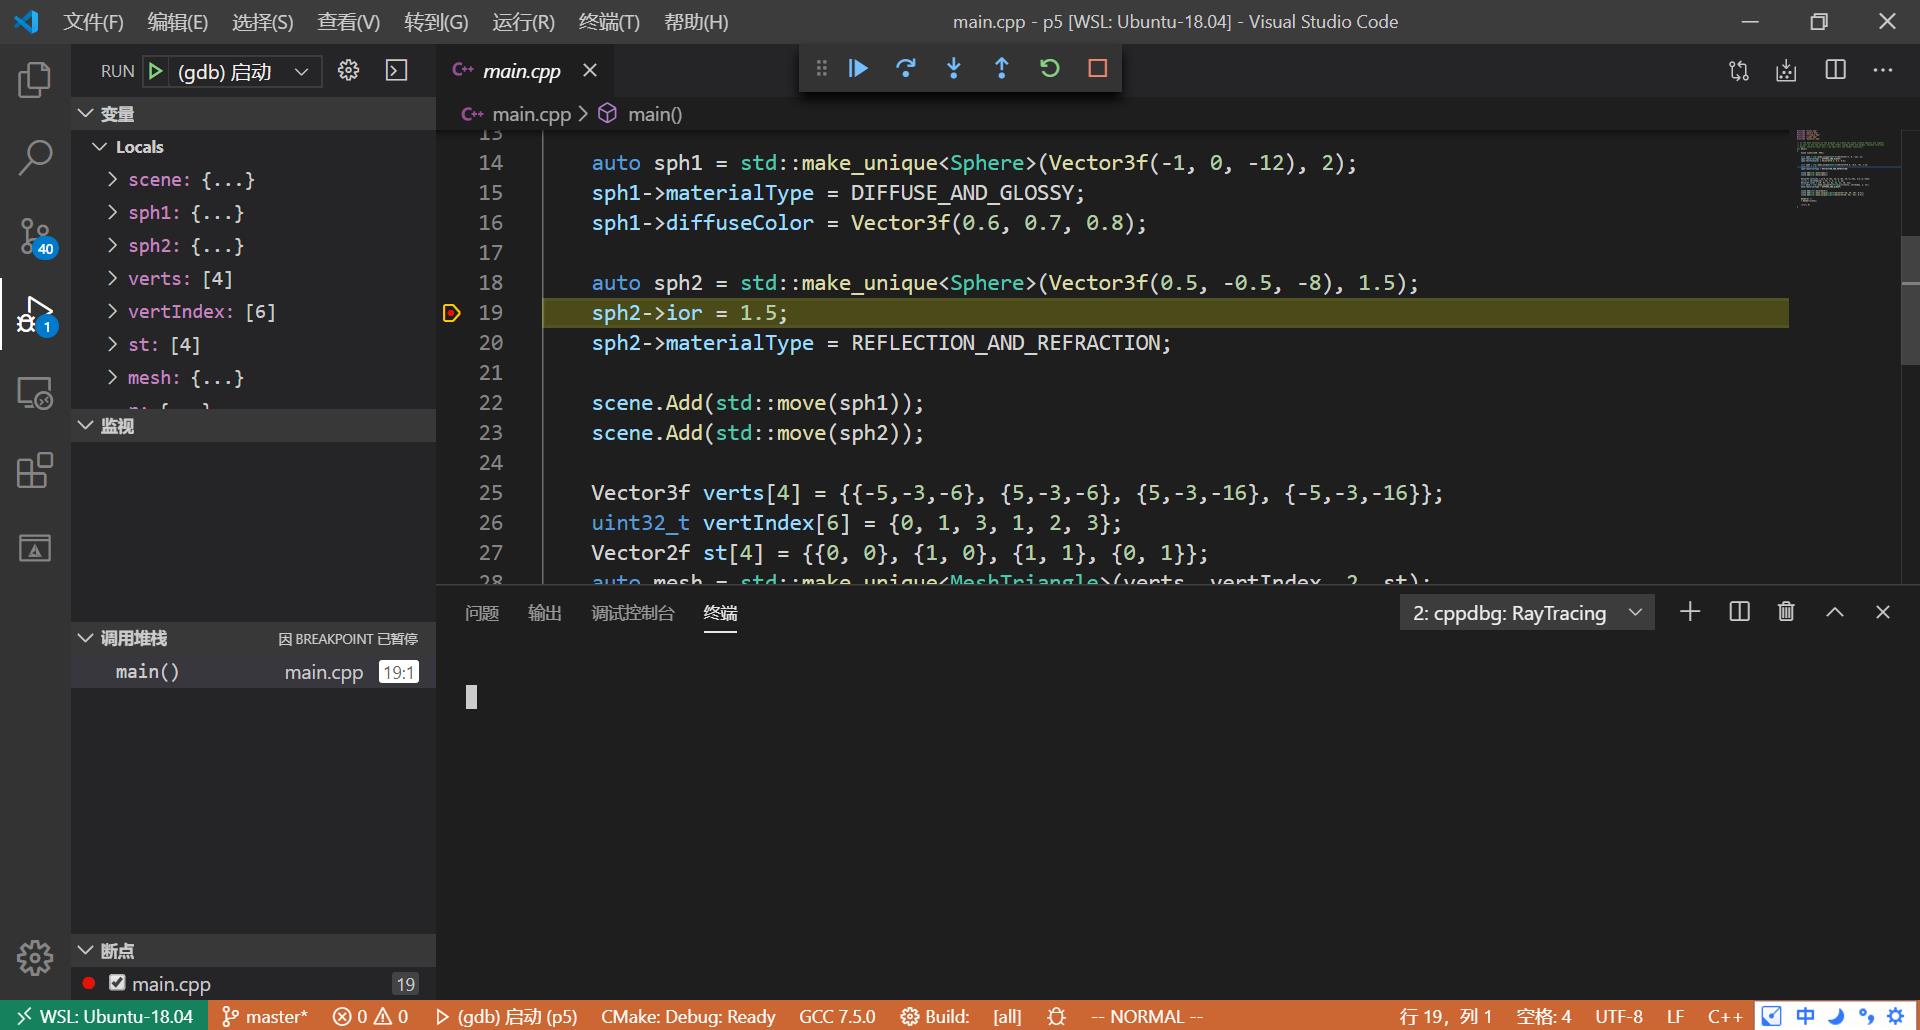Stop the debug session
The height and width of the screenshot is (1030, 1920).
point(1097,68)
